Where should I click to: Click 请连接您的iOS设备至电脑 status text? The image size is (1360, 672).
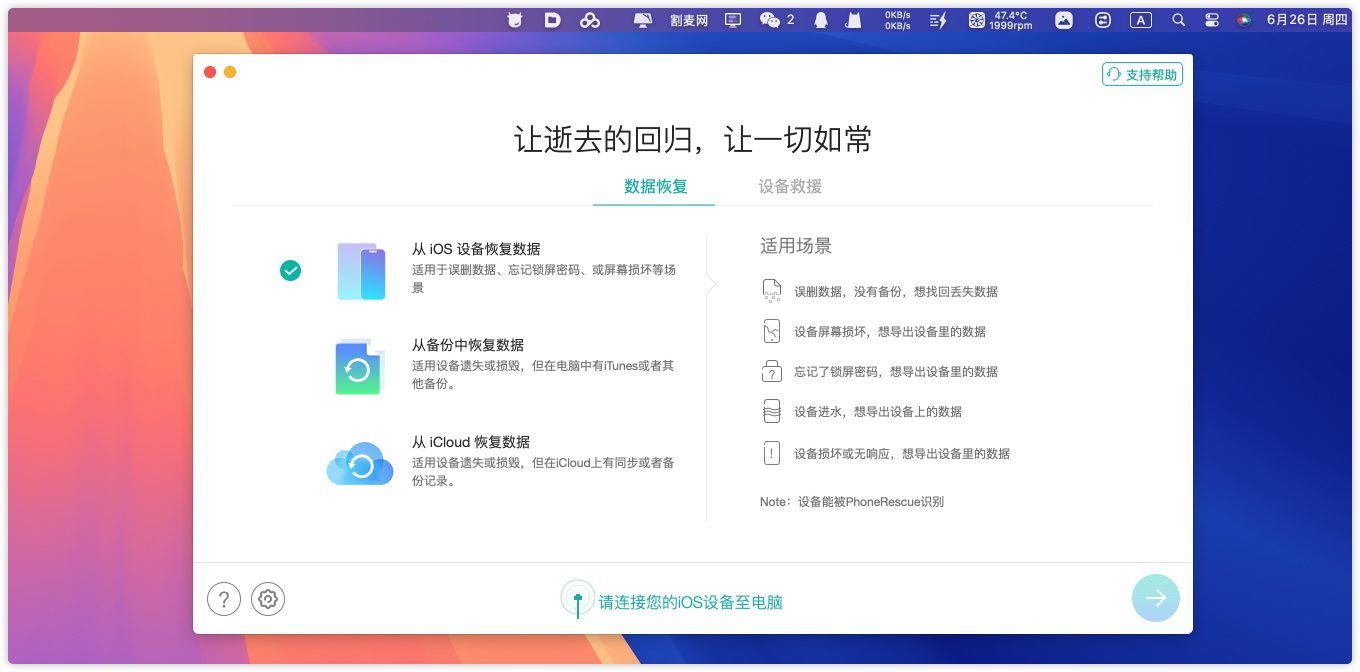(x=690, y=602)
